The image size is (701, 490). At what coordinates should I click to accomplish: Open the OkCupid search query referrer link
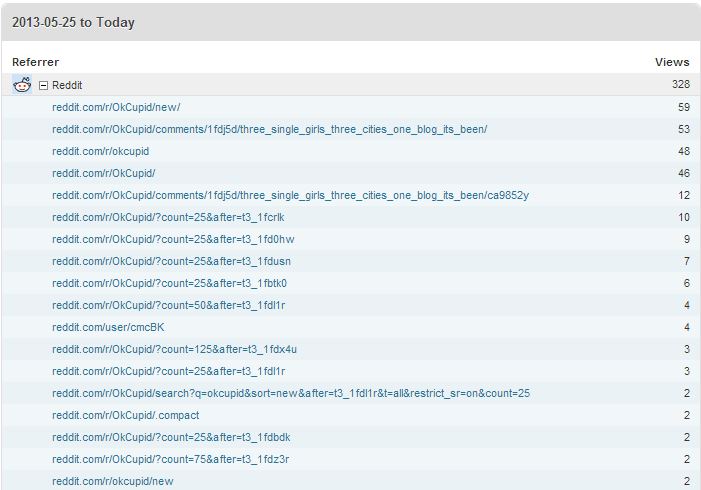pos(291,393)
